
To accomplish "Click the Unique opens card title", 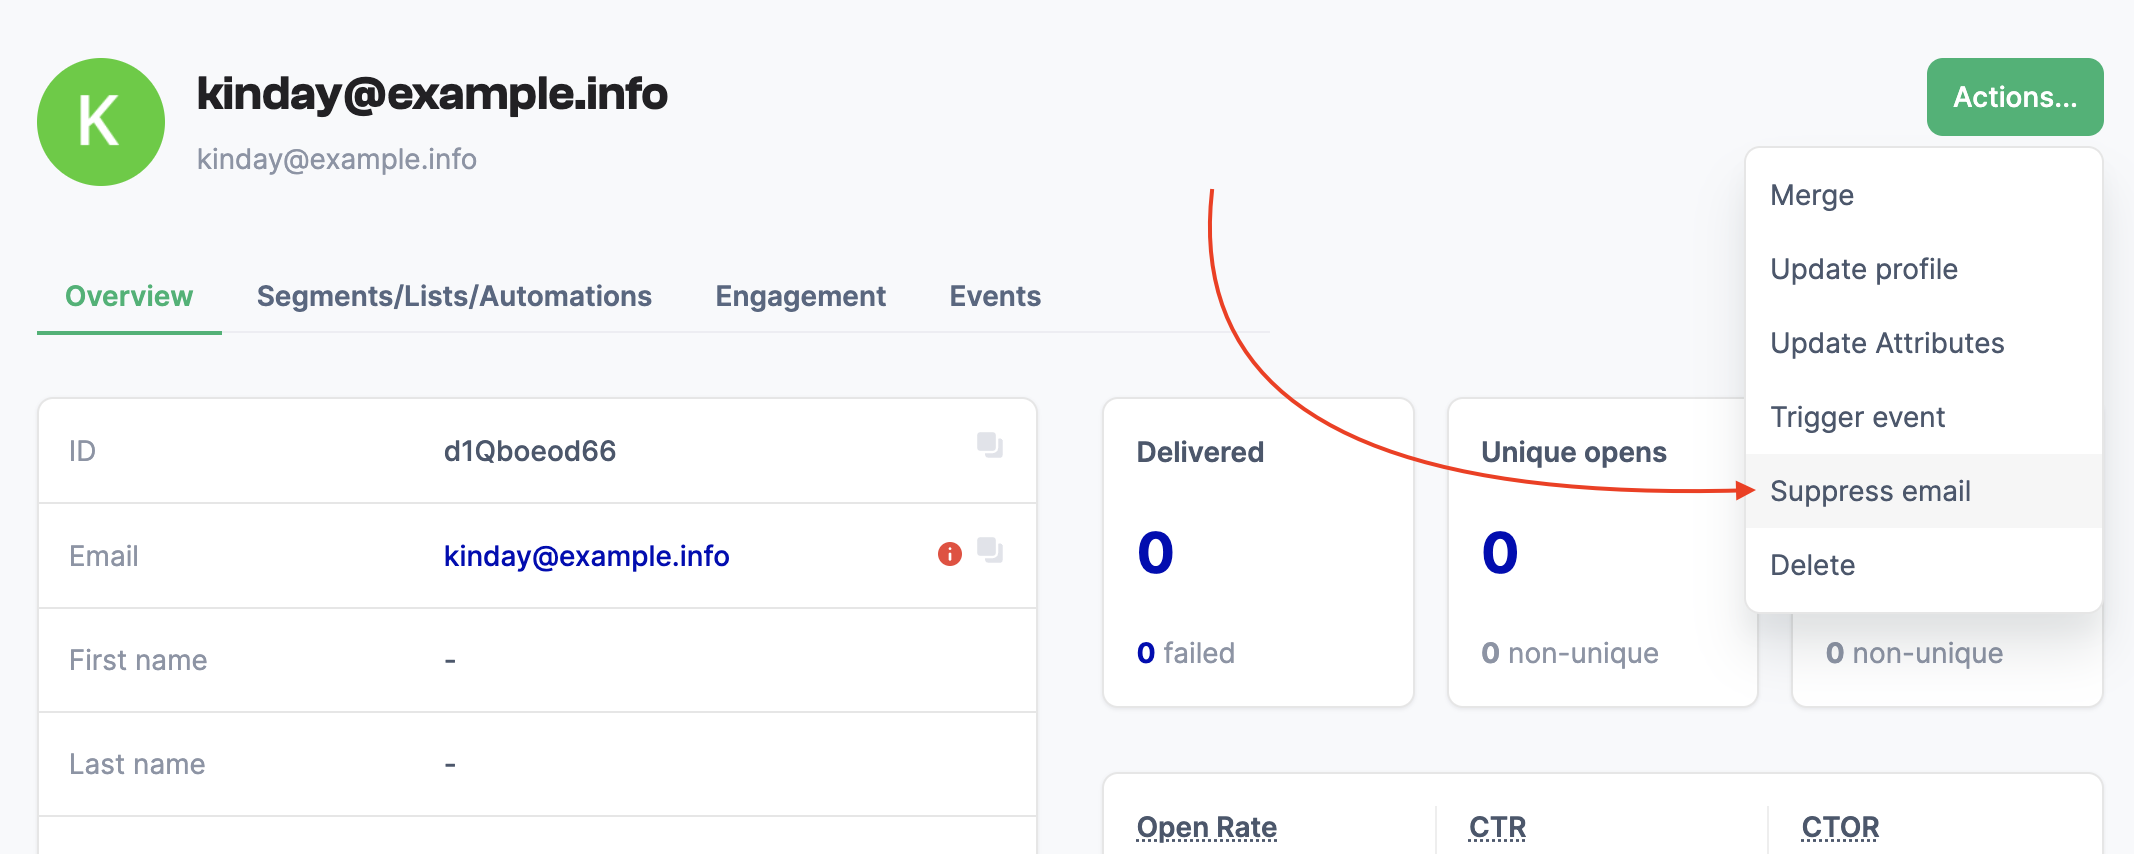I will [x=1574, y=452].
